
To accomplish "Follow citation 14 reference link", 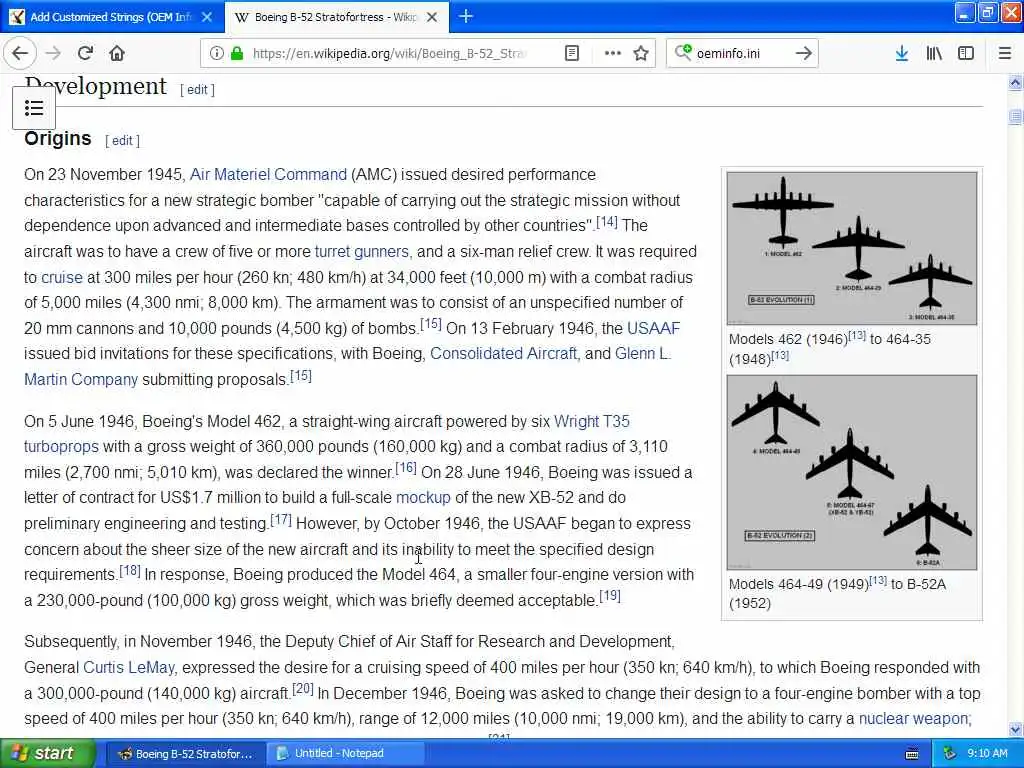I will [607, 222].
